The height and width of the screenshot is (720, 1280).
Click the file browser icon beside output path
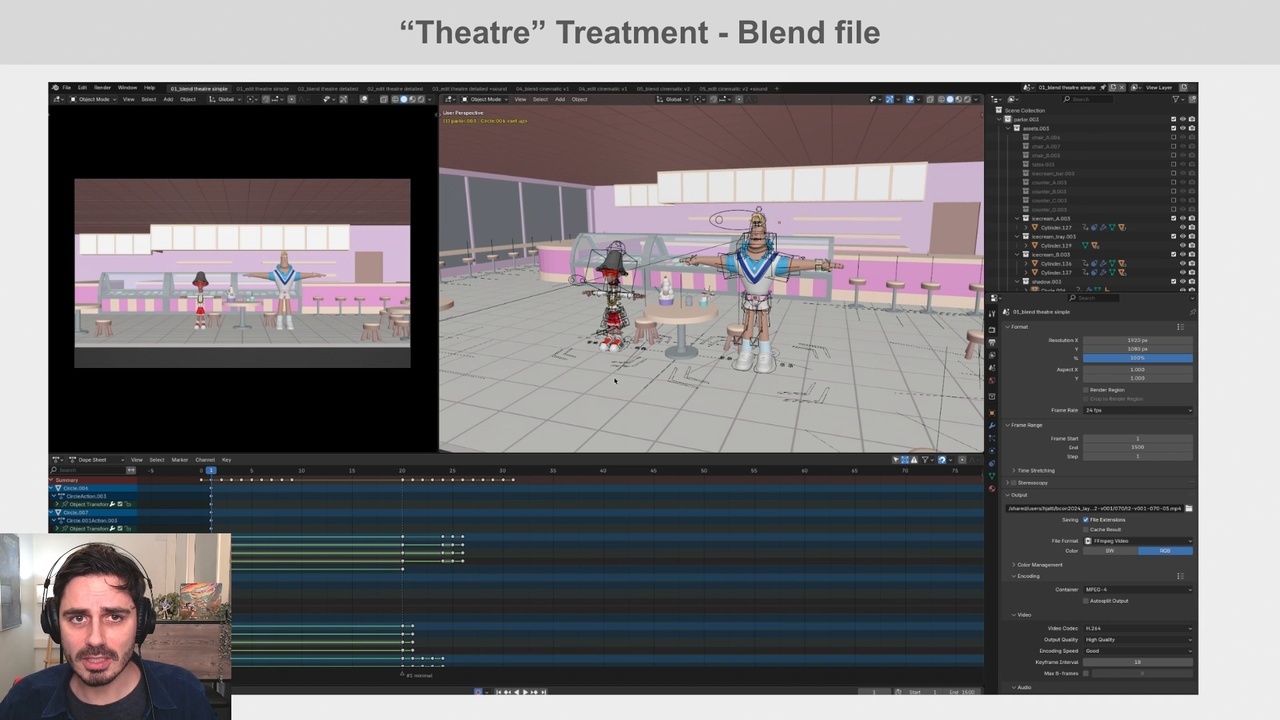1188,508
